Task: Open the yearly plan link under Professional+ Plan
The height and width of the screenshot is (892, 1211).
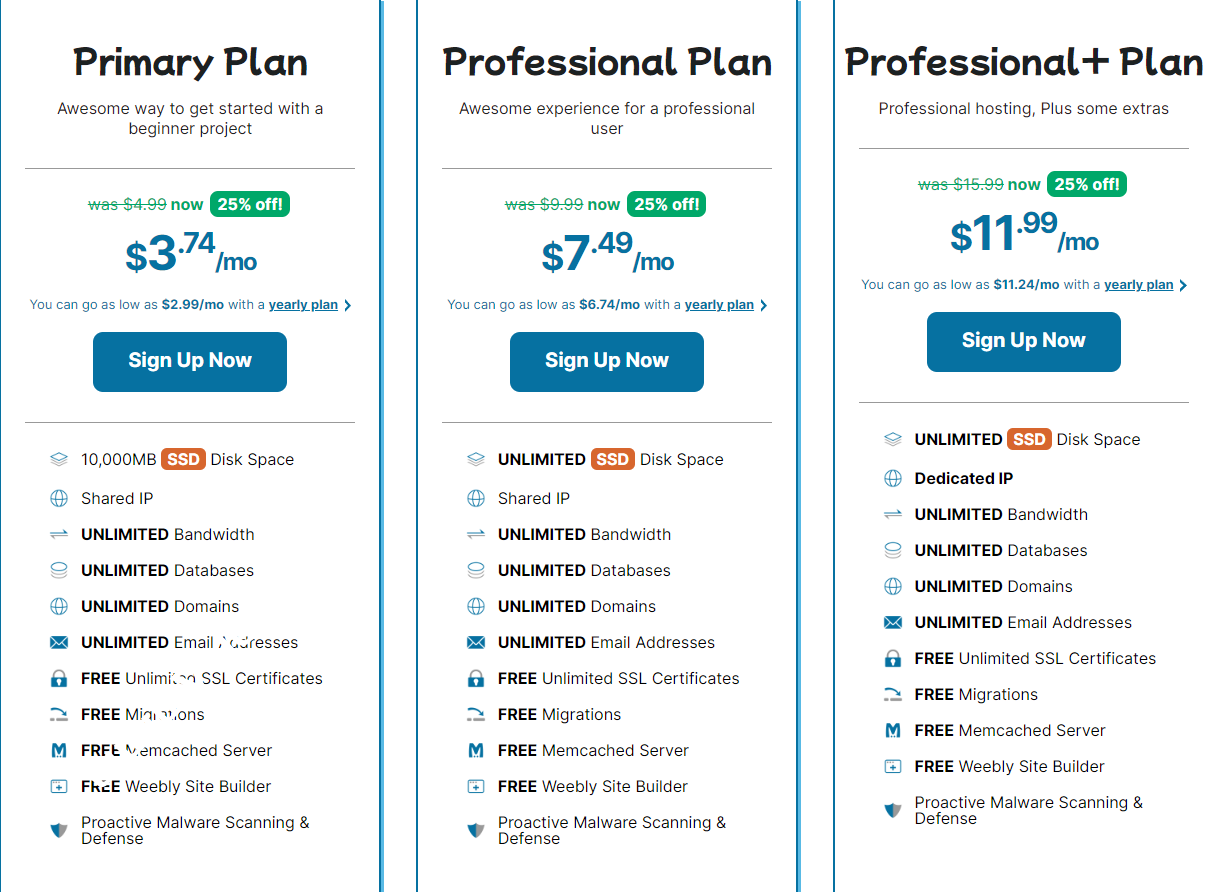Action: tap(1138, 285)
